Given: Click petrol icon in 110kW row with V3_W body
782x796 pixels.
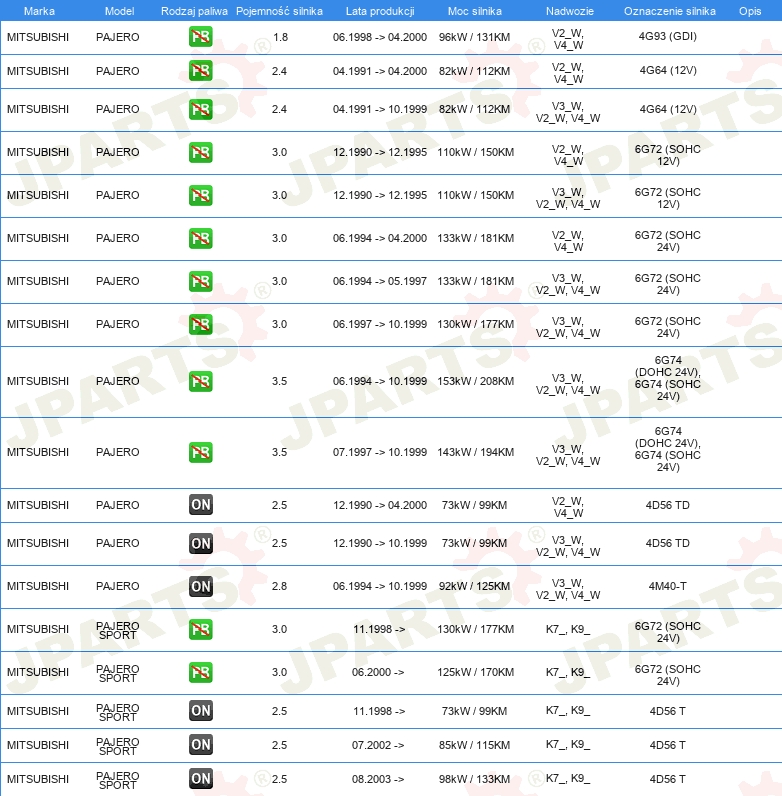Looking at the screenshot, I should [x=201, y=195].
